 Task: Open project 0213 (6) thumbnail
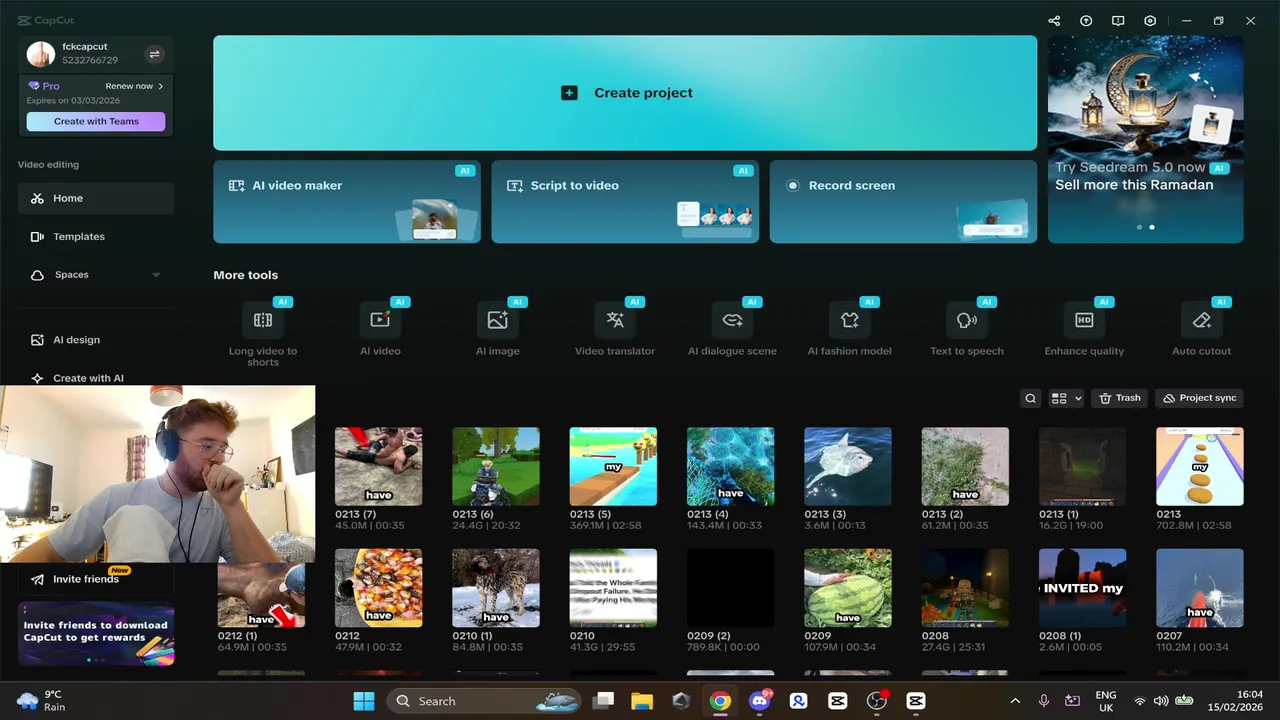[496, 466]
